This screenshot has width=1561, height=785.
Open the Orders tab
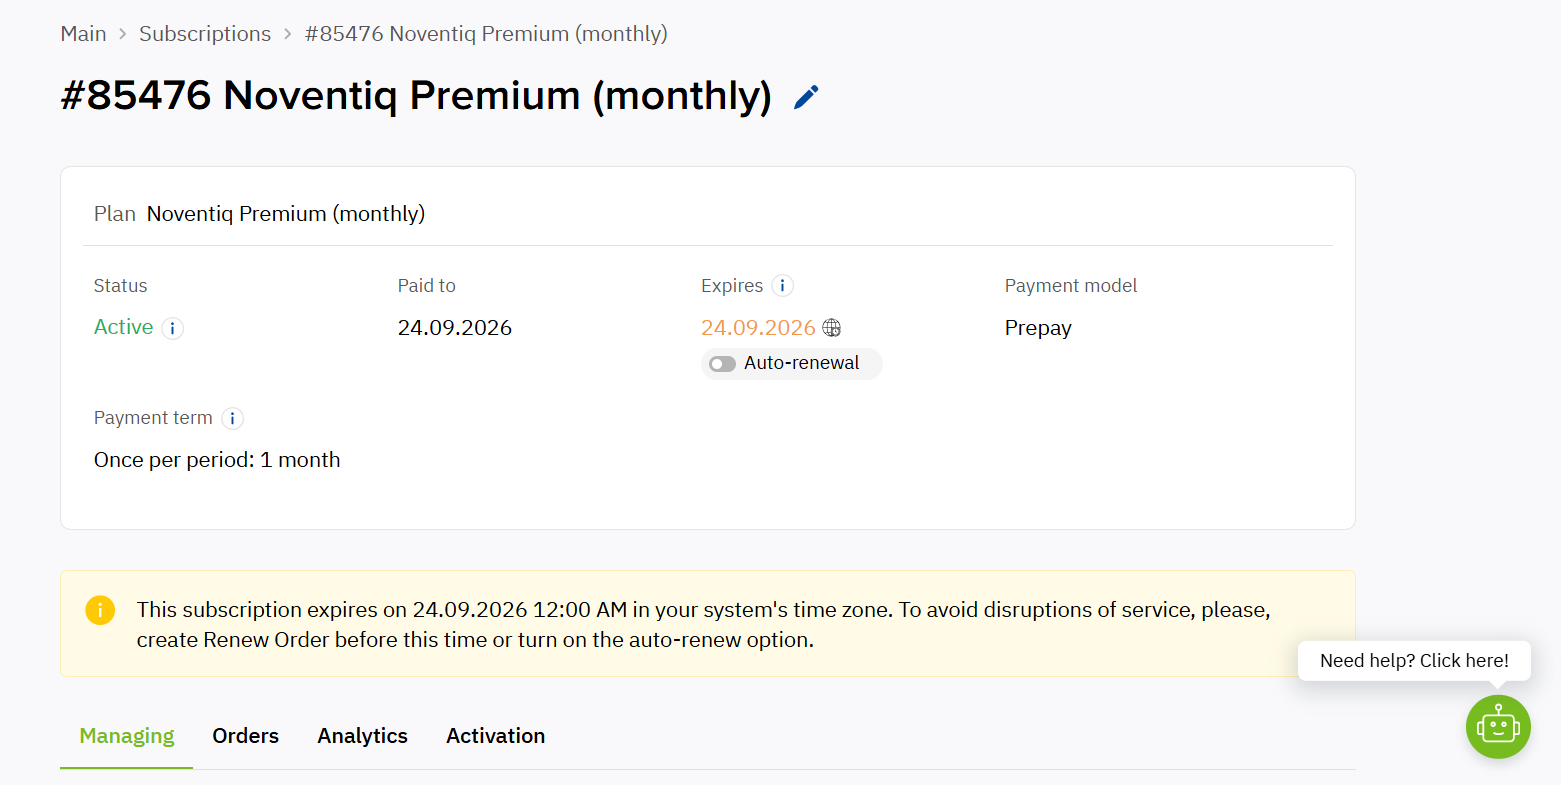246,736
